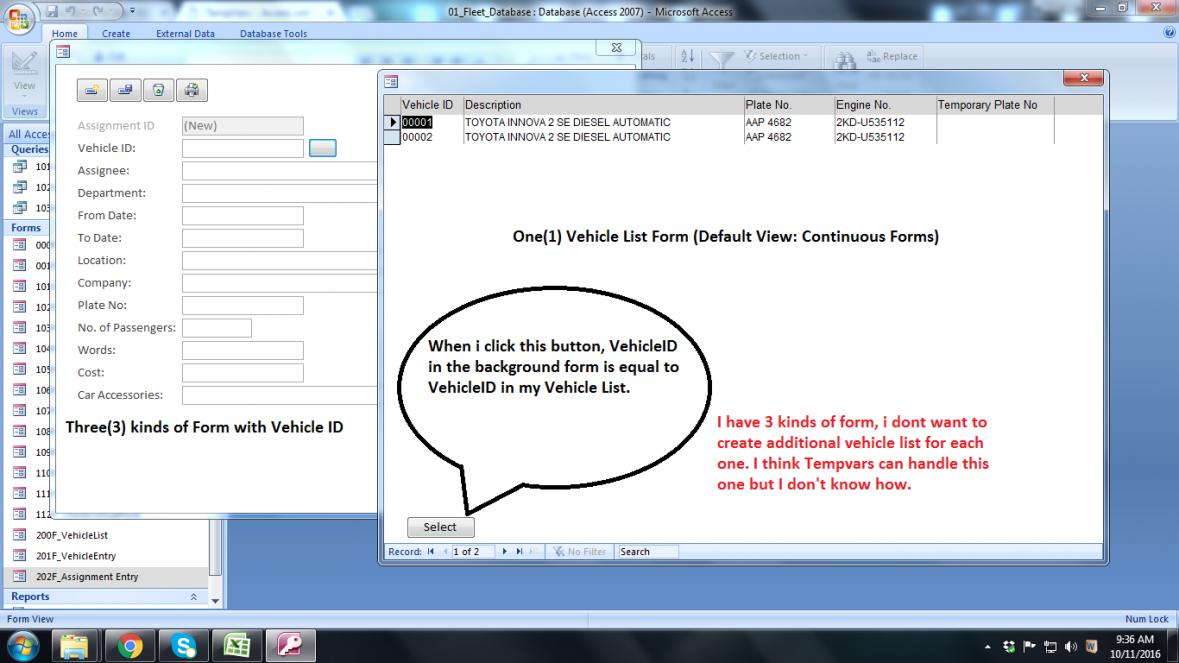This screenshot has width=1179, height=663.
Task: Click the Access help question mark icon
Action: (1169, 32)
